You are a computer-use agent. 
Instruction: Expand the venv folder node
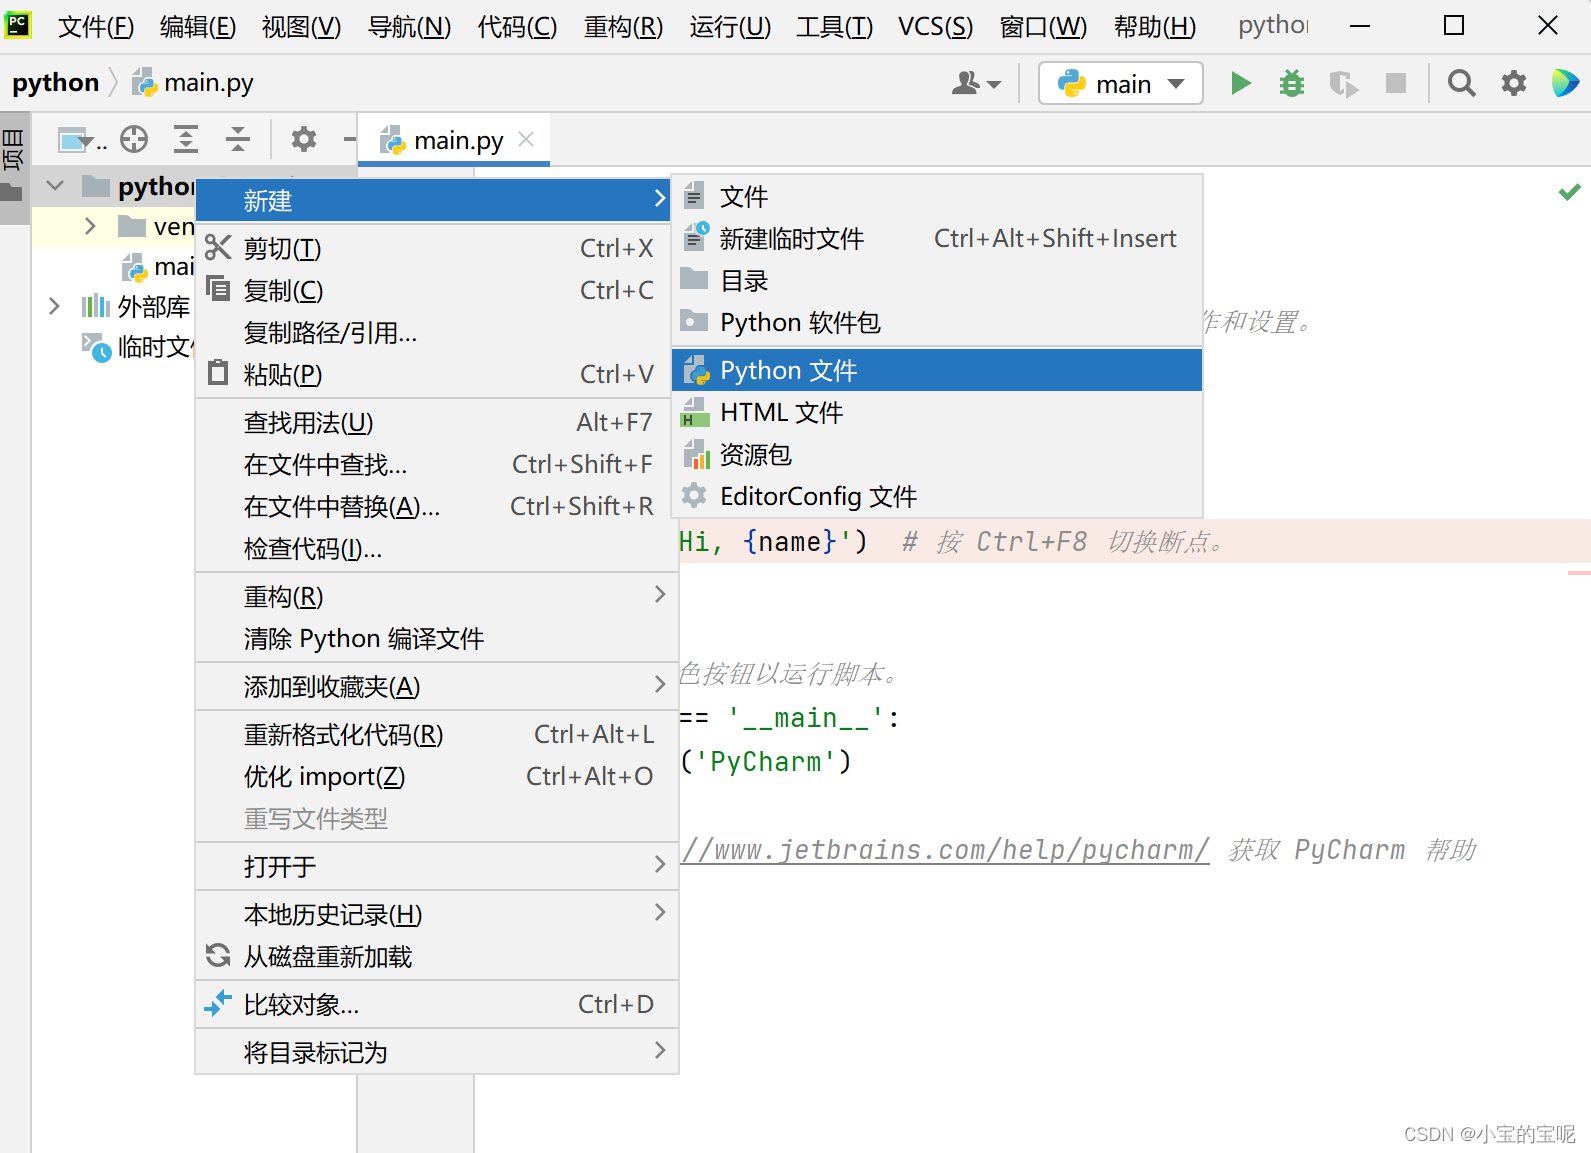[x=91, y=226]
